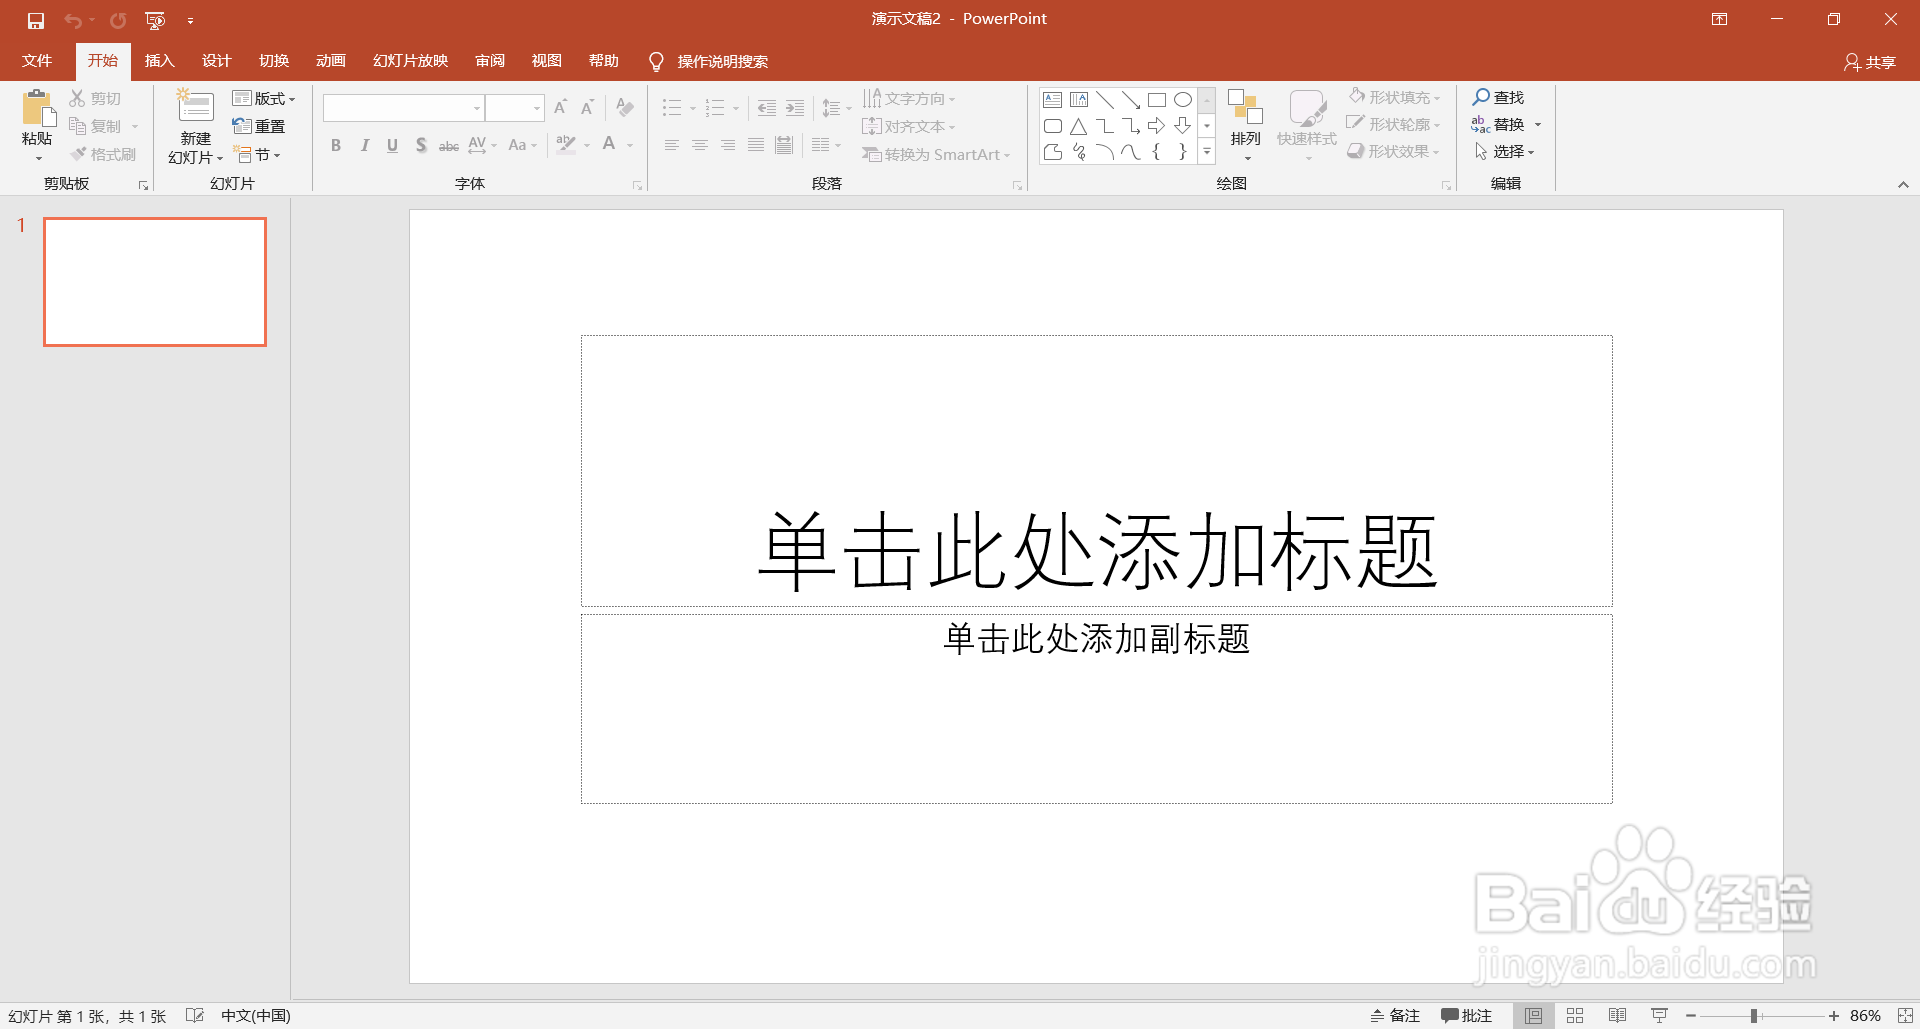Switch to reading view icon
This screenshot has width=1920, height=1029.
point(1617,1016)
